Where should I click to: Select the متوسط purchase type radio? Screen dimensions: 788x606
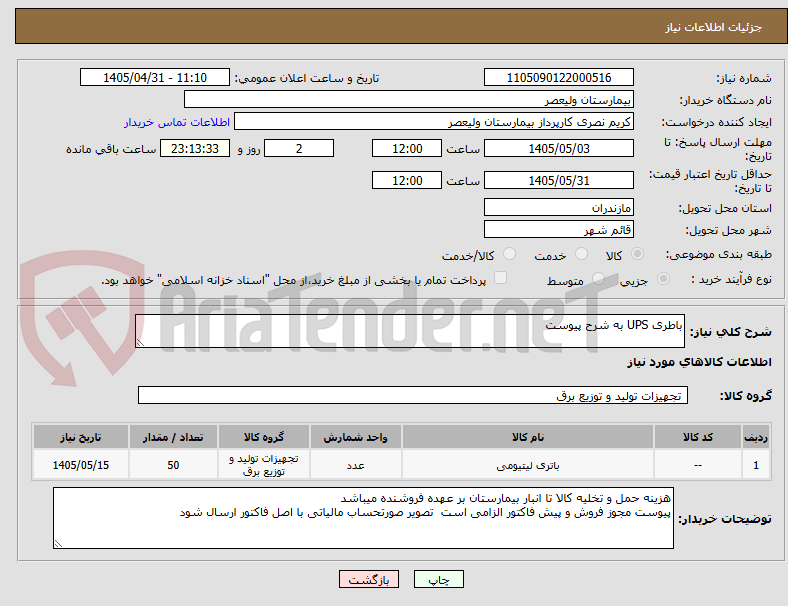[598, 279]
